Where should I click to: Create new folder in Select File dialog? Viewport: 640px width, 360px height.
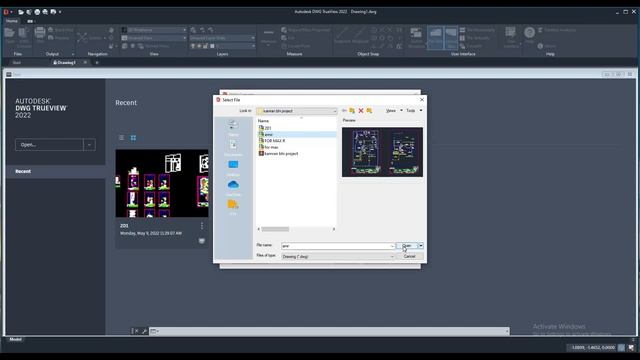(369, 111)
